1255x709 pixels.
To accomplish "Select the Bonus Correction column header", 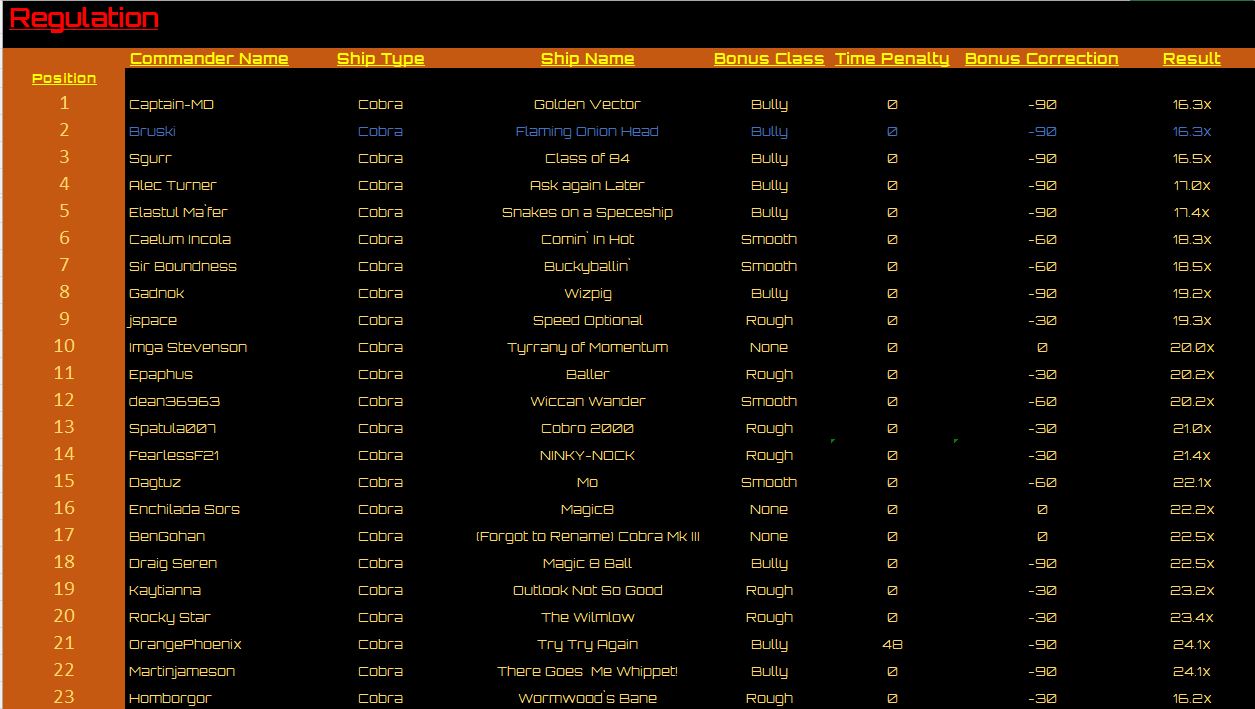I will point(1041,59).
